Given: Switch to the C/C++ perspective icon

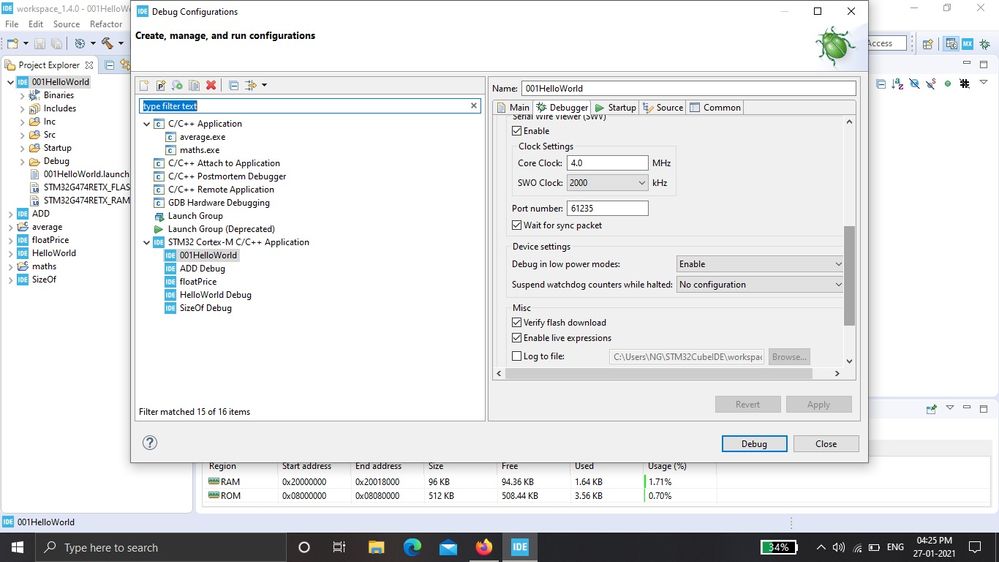Looking at the screenshot, I should coord(951,43).
